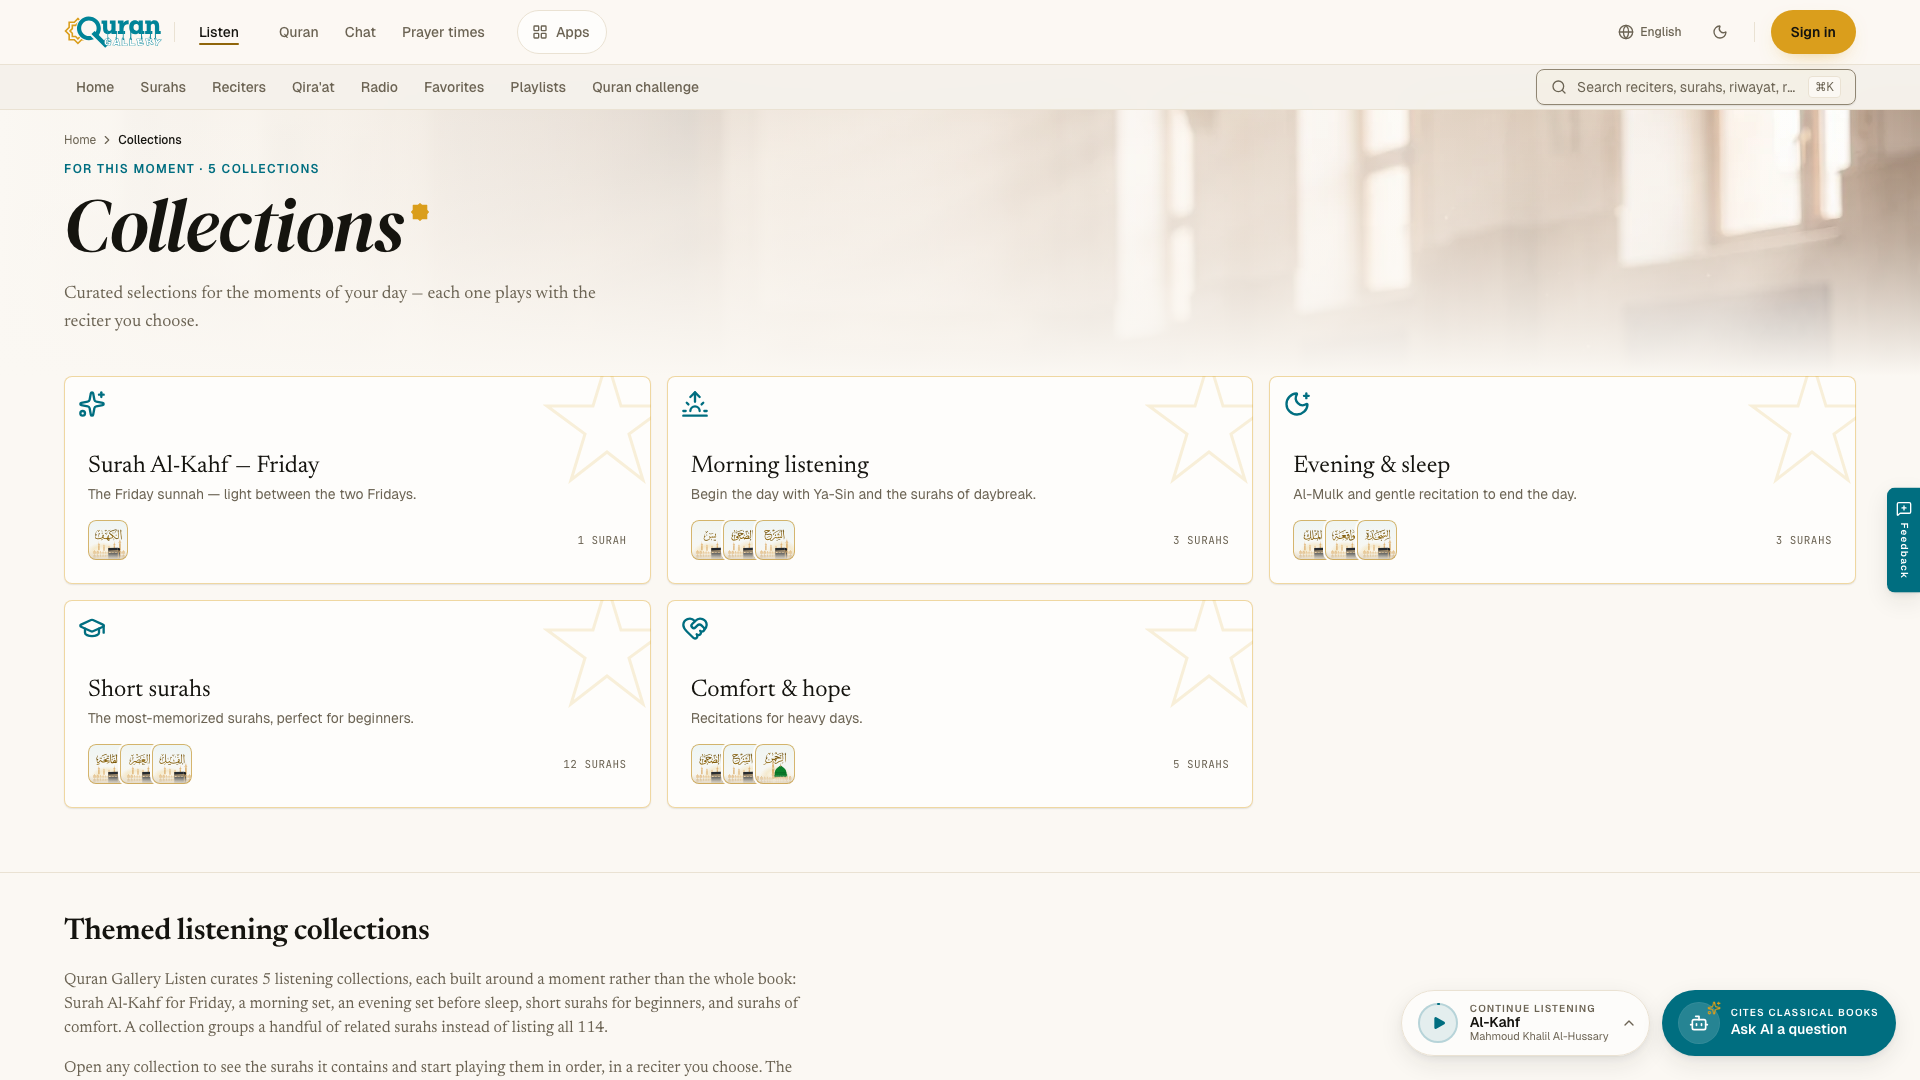Open the Evening & sleep collection title
The width and height of the screenshot is (1920, 1080).
1371,465
